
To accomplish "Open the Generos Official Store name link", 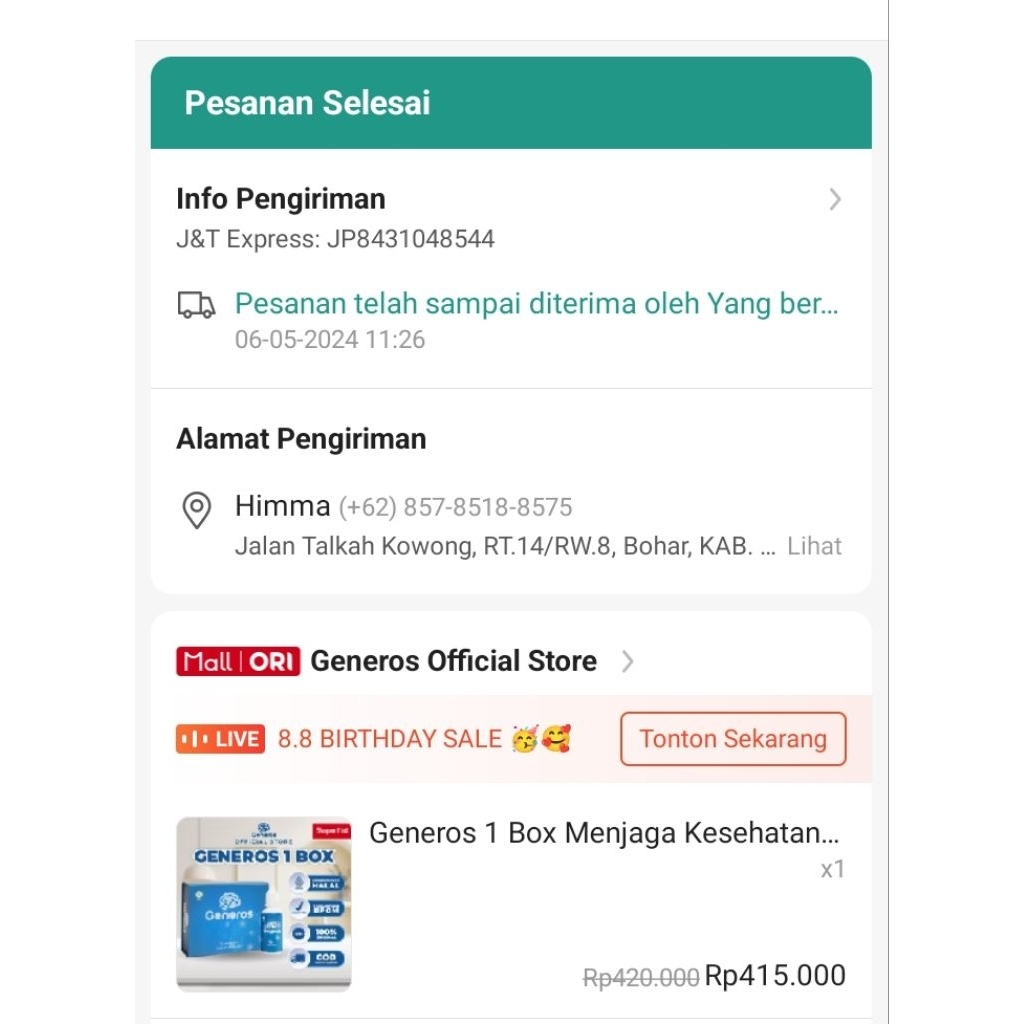I will tap(453, 661).
